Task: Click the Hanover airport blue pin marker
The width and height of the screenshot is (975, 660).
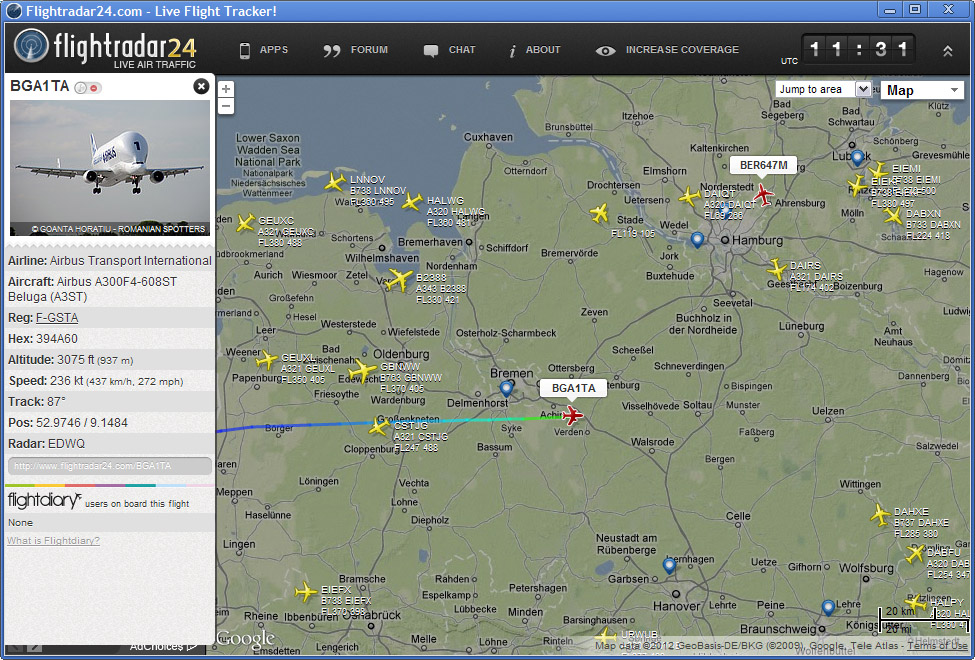Action: [x=669, y=566]
